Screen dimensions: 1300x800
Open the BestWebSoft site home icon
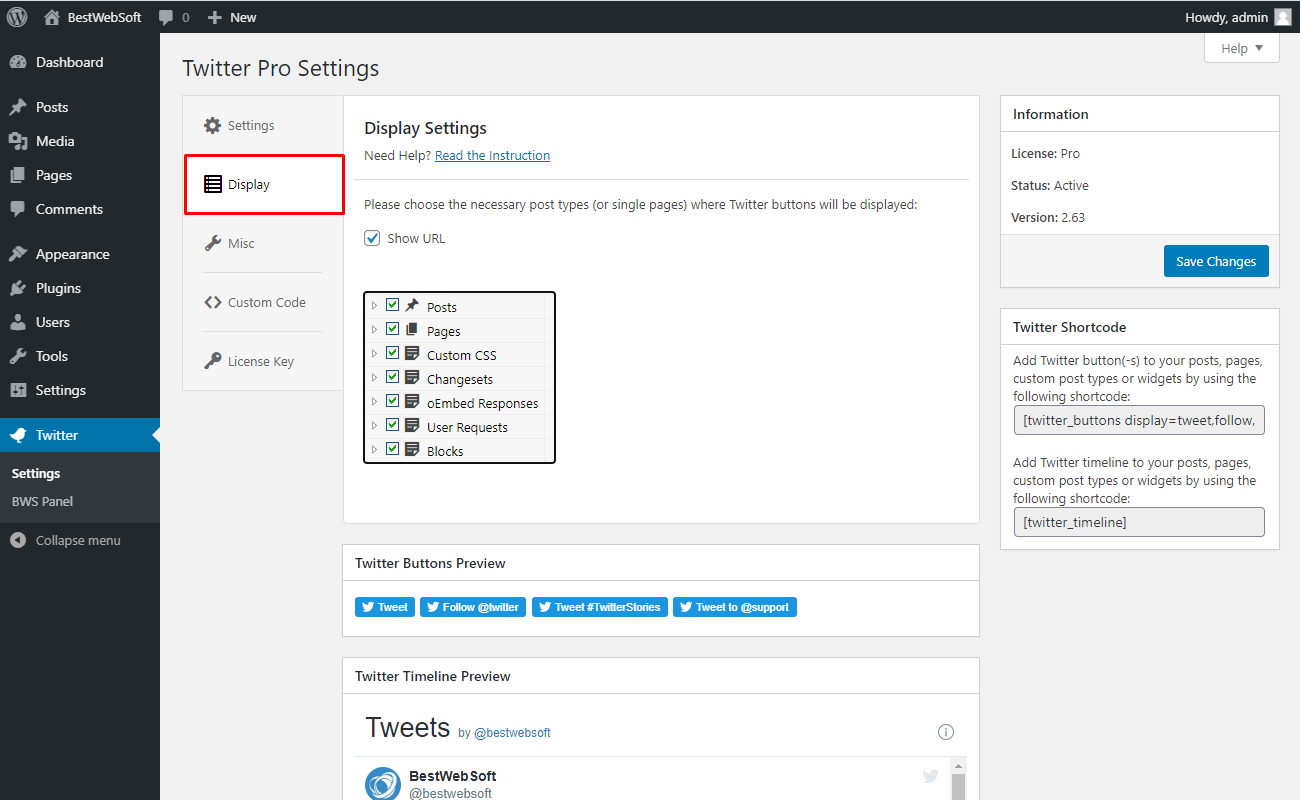pyautogui.click(x=52, y=17)
